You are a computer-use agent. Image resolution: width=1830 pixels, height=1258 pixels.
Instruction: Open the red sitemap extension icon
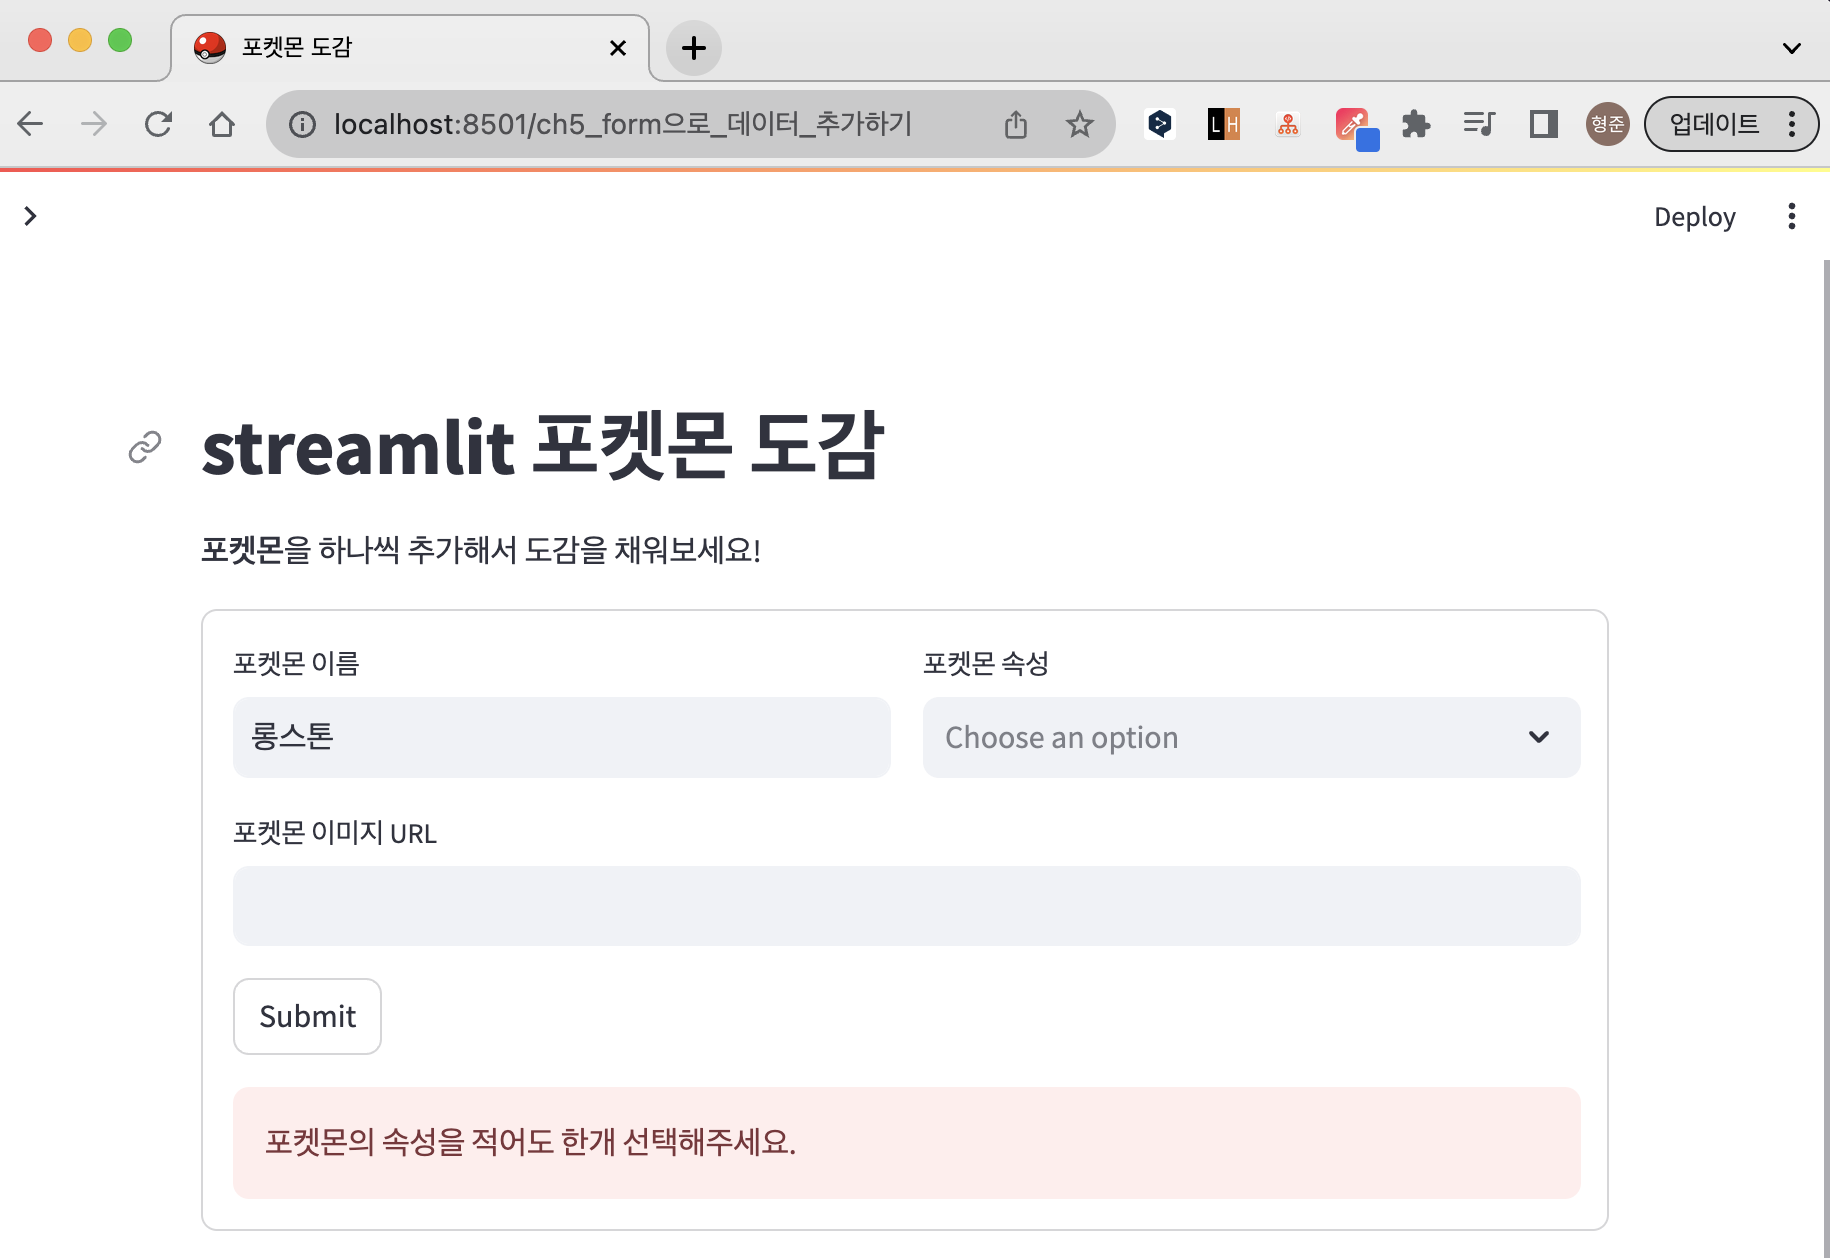pyautogui.click(x=1288, y=124)
